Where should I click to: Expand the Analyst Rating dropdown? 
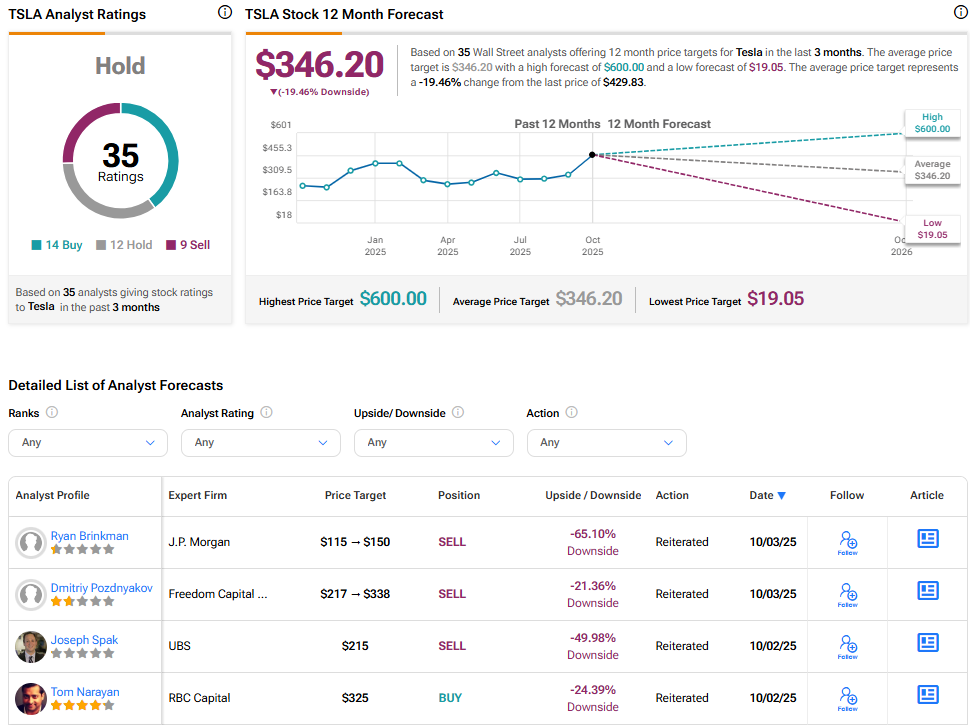click(x=261, y=442)
